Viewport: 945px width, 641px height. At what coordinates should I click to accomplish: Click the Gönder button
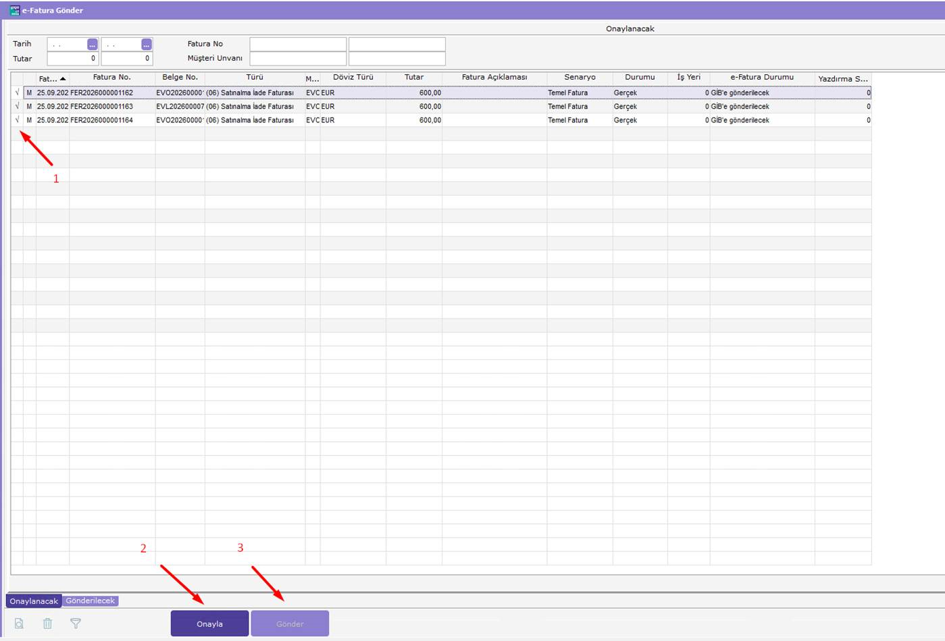click(290, 624)
